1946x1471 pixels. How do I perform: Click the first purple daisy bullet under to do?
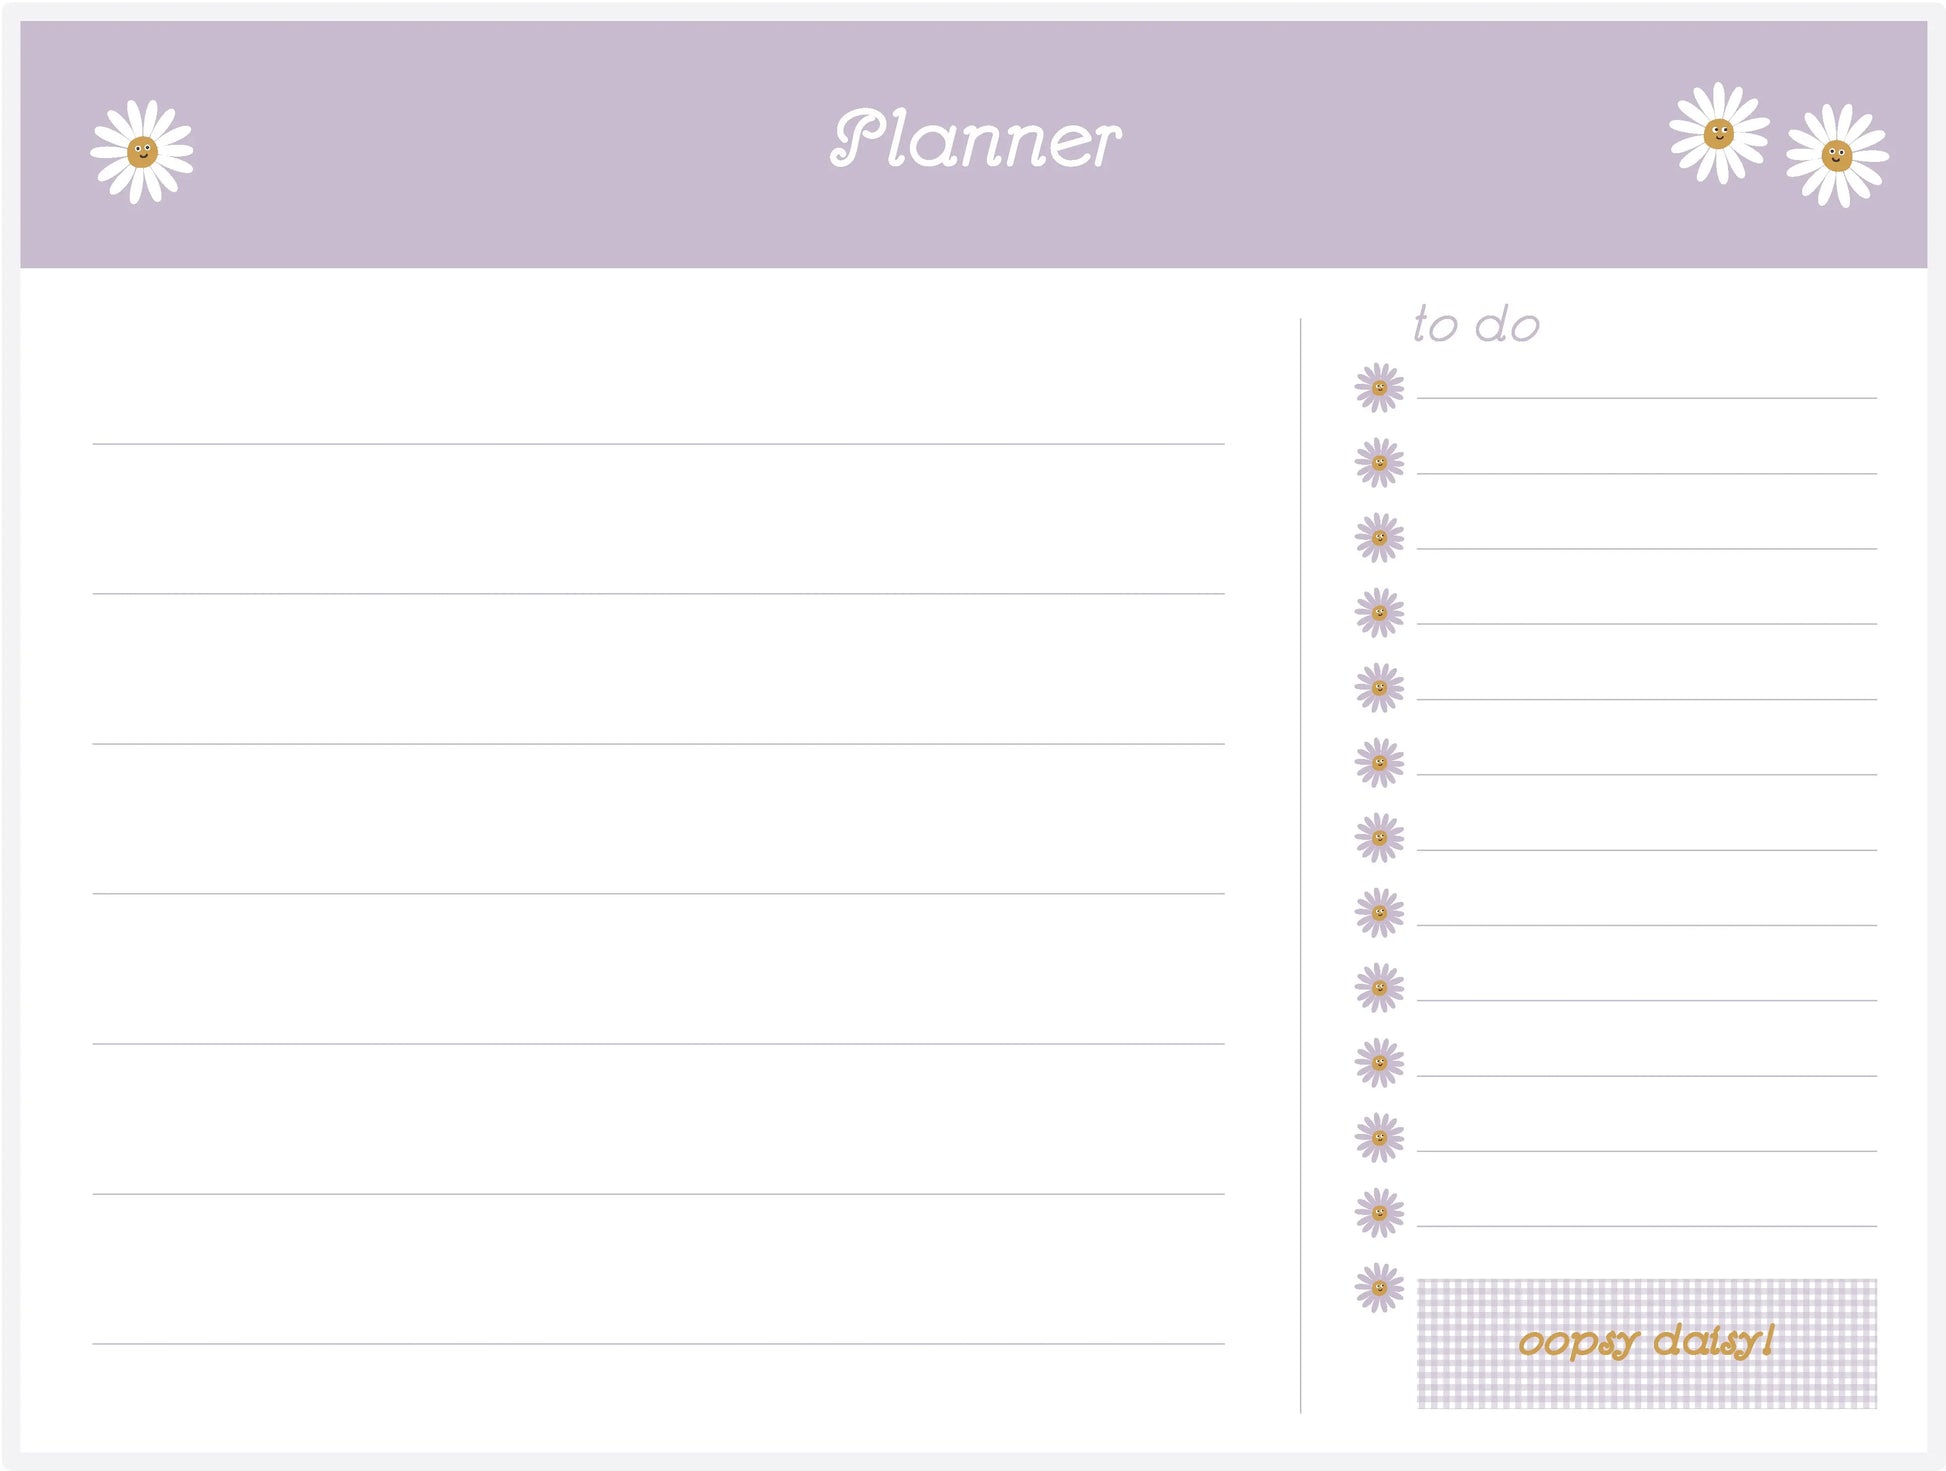(1379, 388)
